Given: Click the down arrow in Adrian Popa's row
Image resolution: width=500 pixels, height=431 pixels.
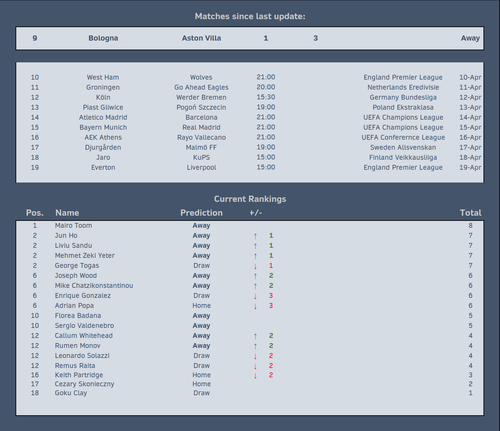Looking at the screenshot, I should [255, 306].
